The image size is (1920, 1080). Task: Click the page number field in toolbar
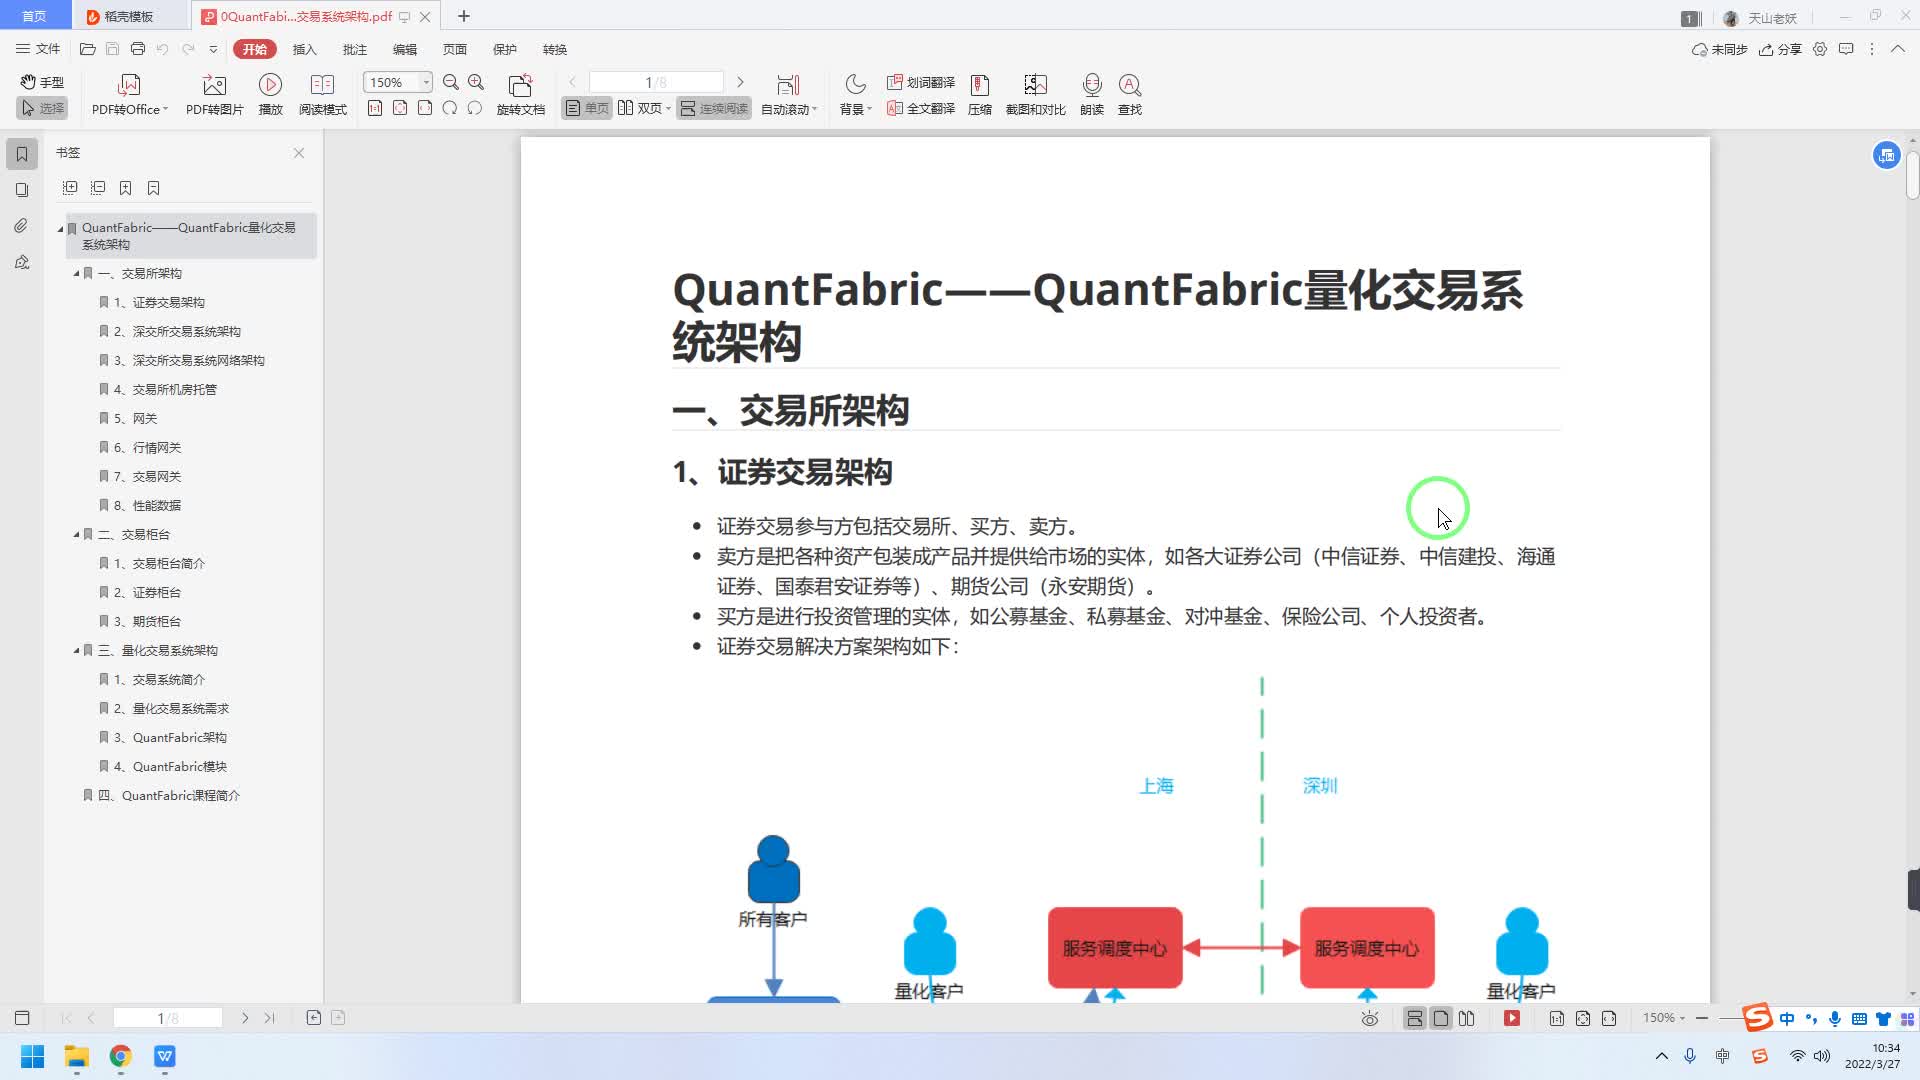pyautogui.click(x=655, y=82)
